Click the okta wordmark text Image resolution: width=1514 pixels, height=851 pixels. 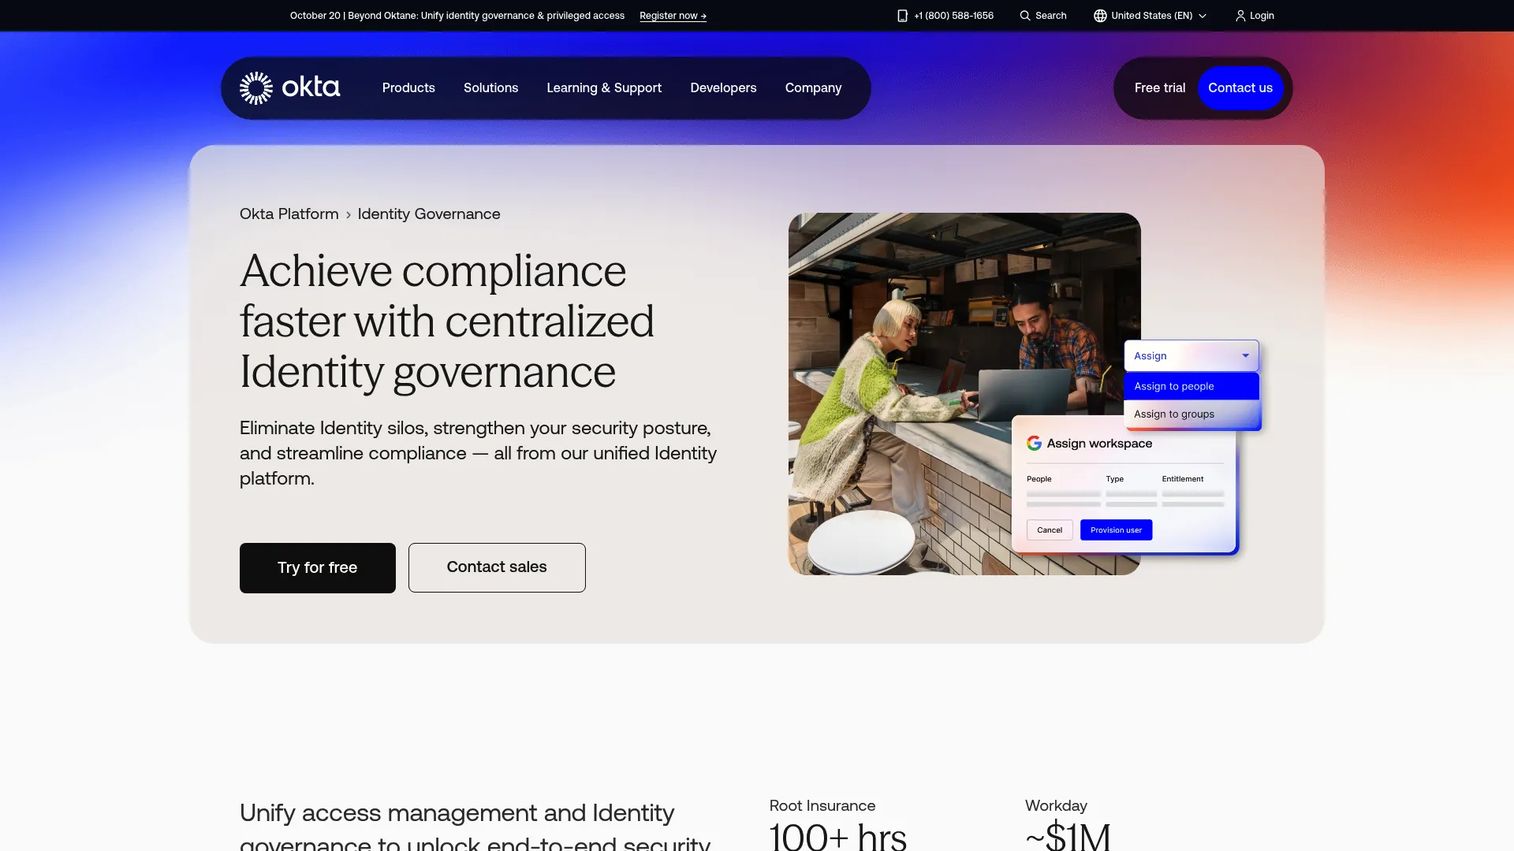[x=310, y=87]
